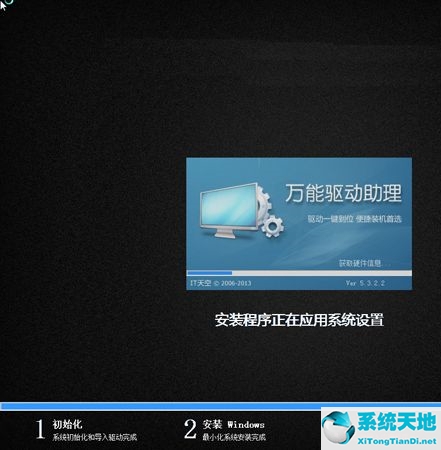Viewport: 441px width, 450px height.
Task: Click the large step number 1
Action: (x=40, y=429)
